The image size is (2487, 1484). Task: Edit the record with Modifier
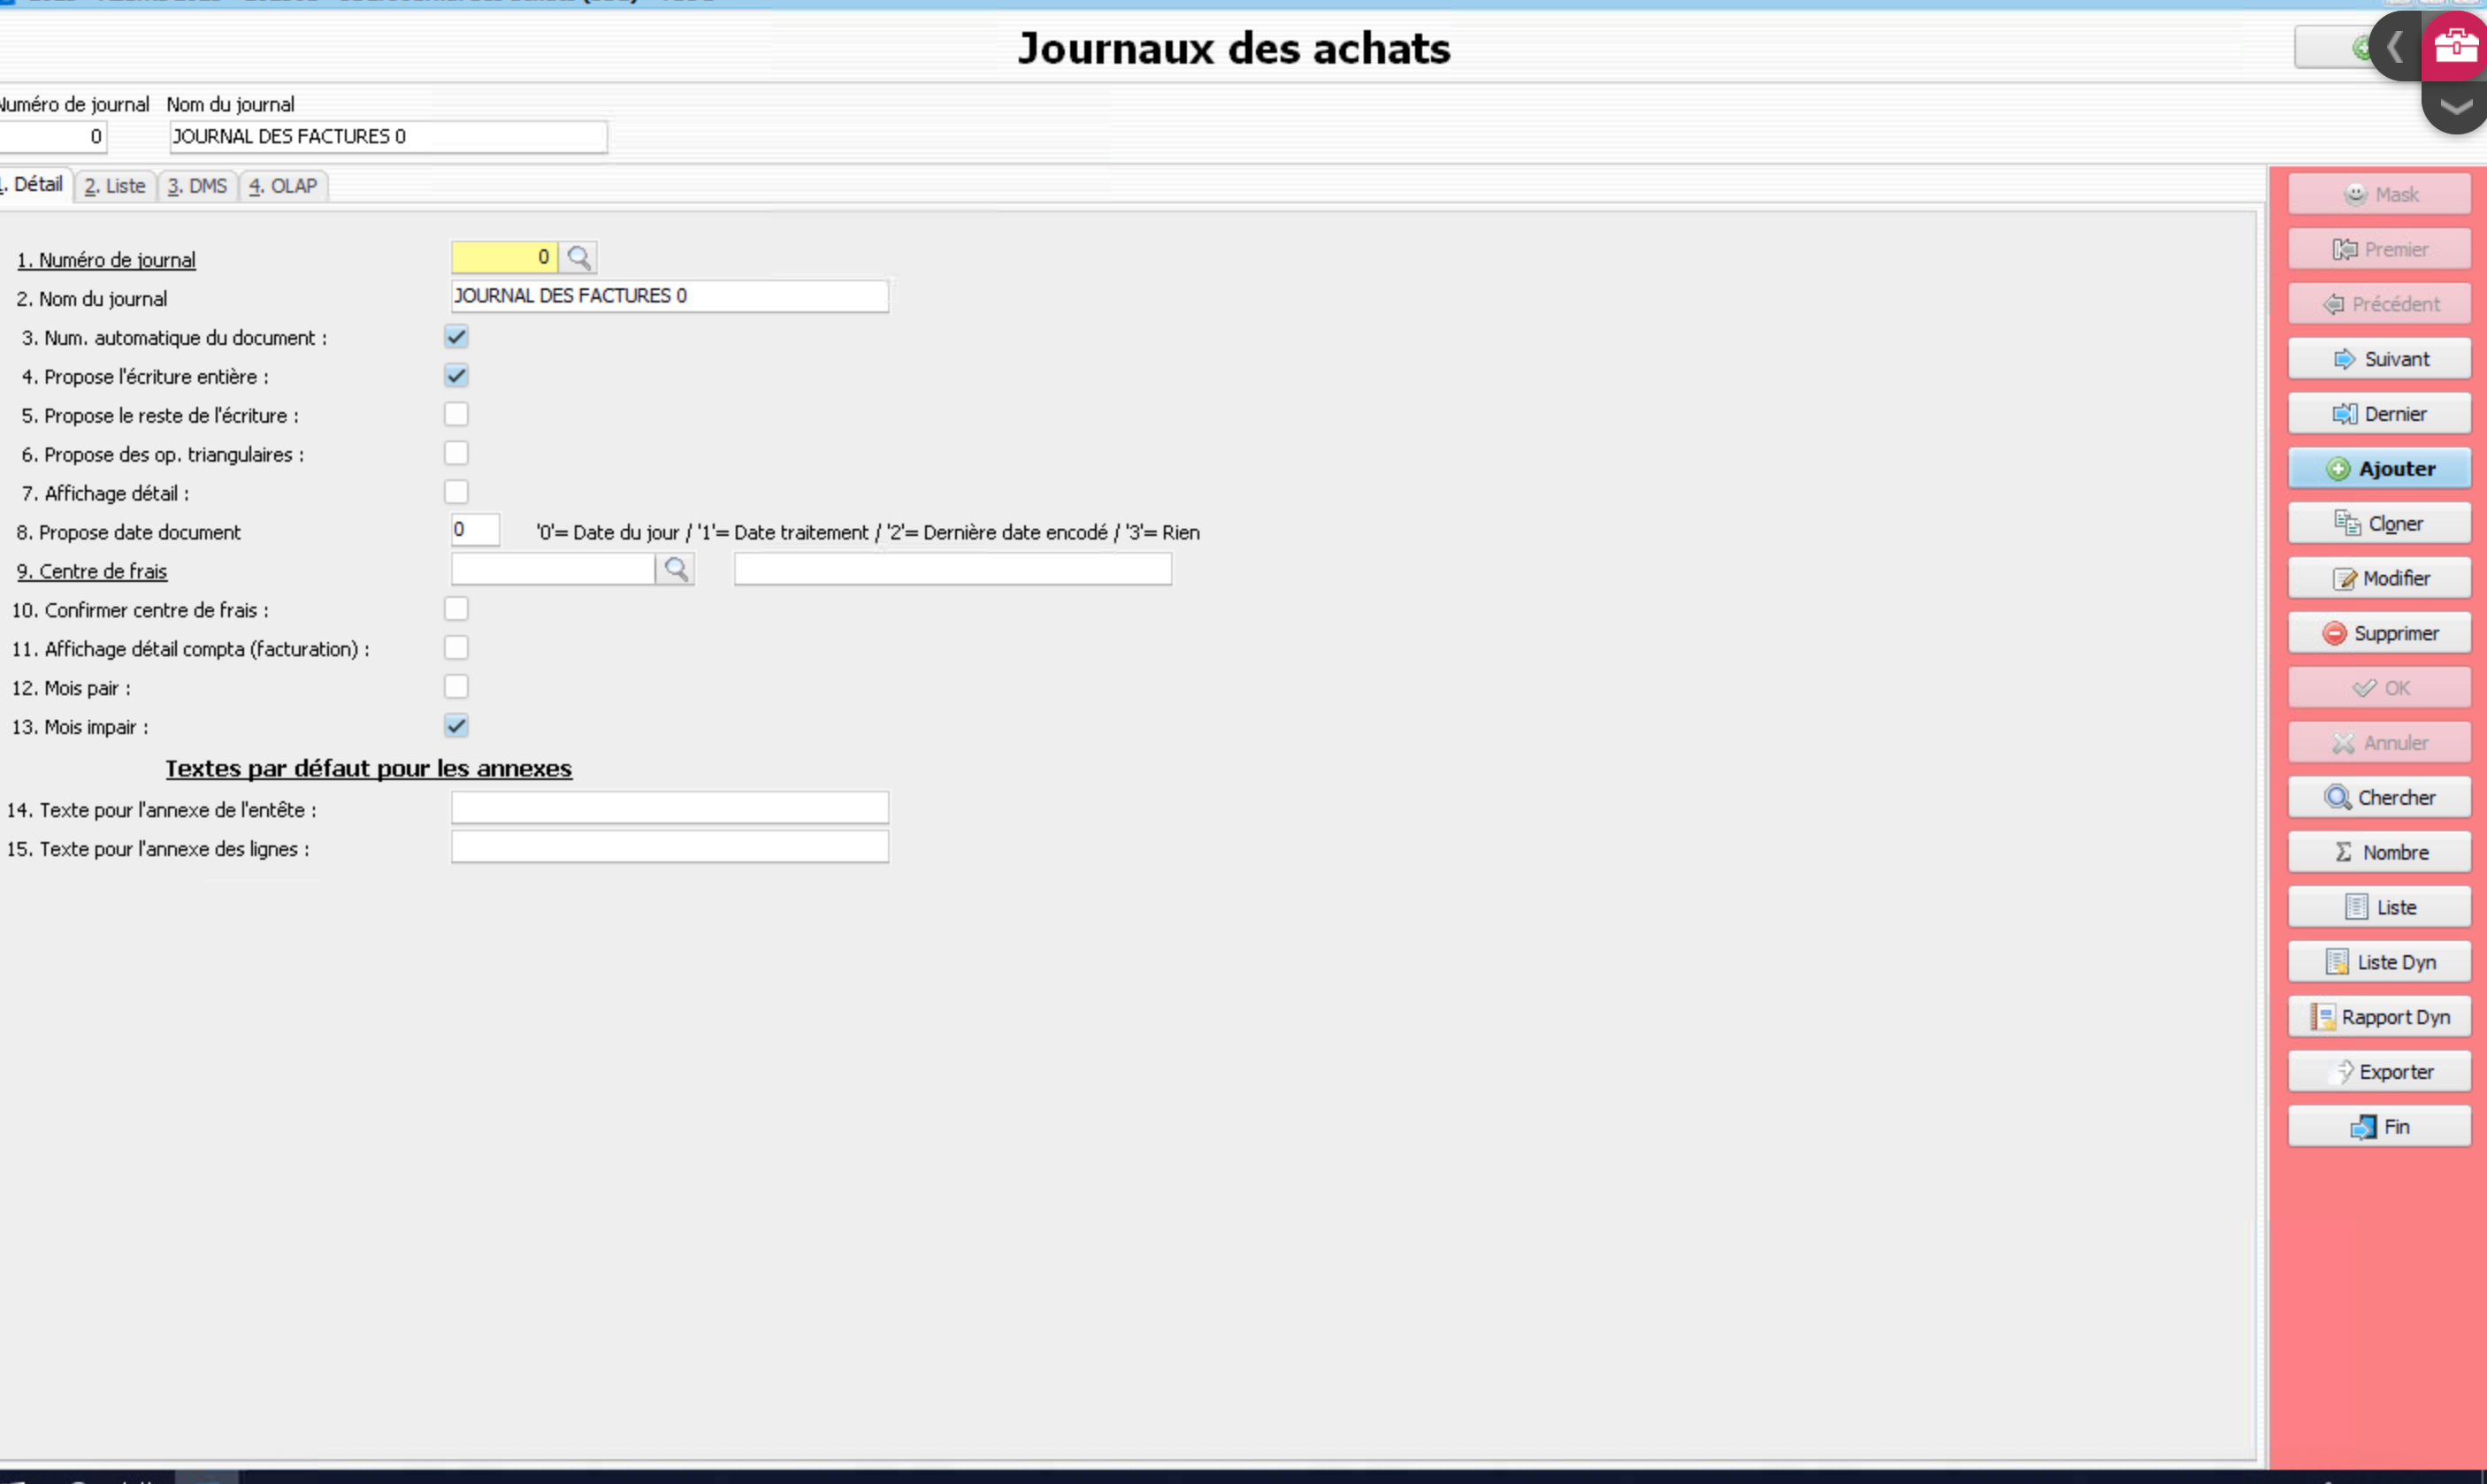[2379, 578]
